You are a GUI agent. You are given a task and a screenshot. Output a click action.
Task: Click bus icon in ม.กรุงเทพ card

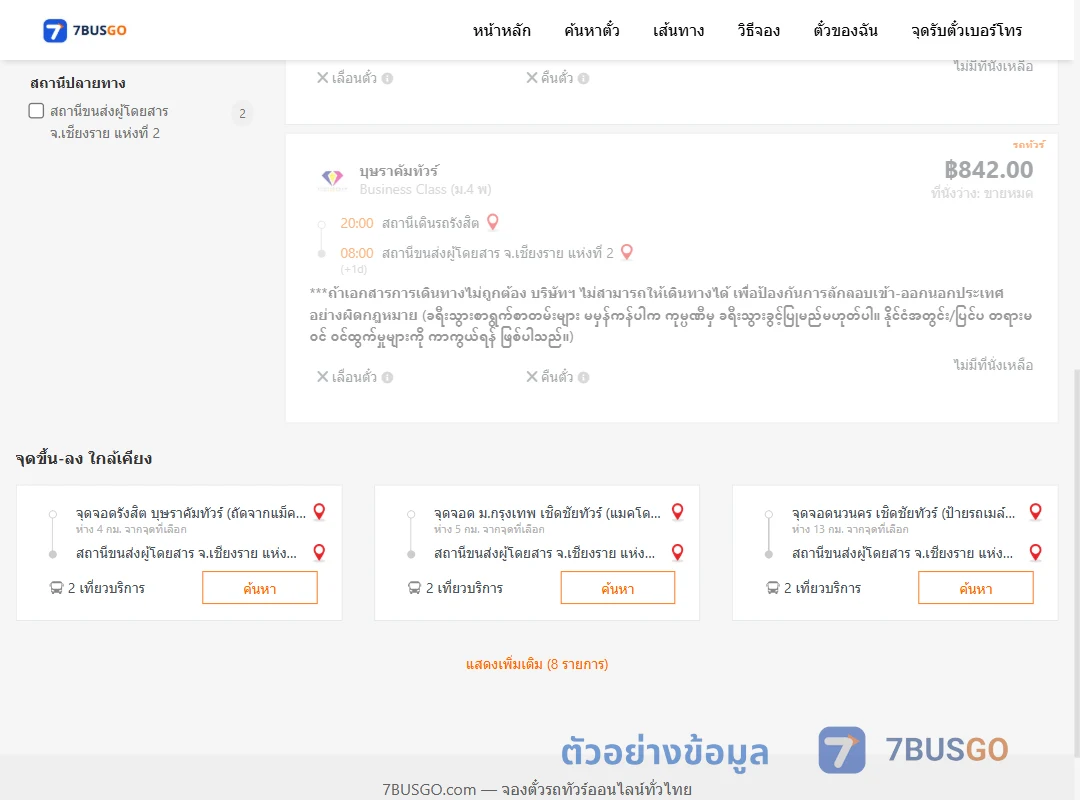[415, 588]
